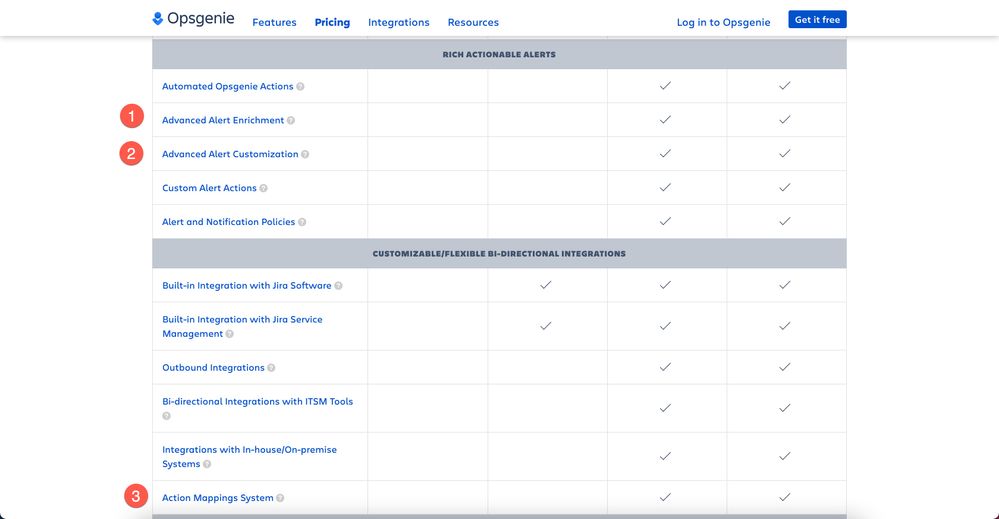999x519 pixels.
Task: Click question mark beside Custom Alert Actions
Action: coord(263,188)
